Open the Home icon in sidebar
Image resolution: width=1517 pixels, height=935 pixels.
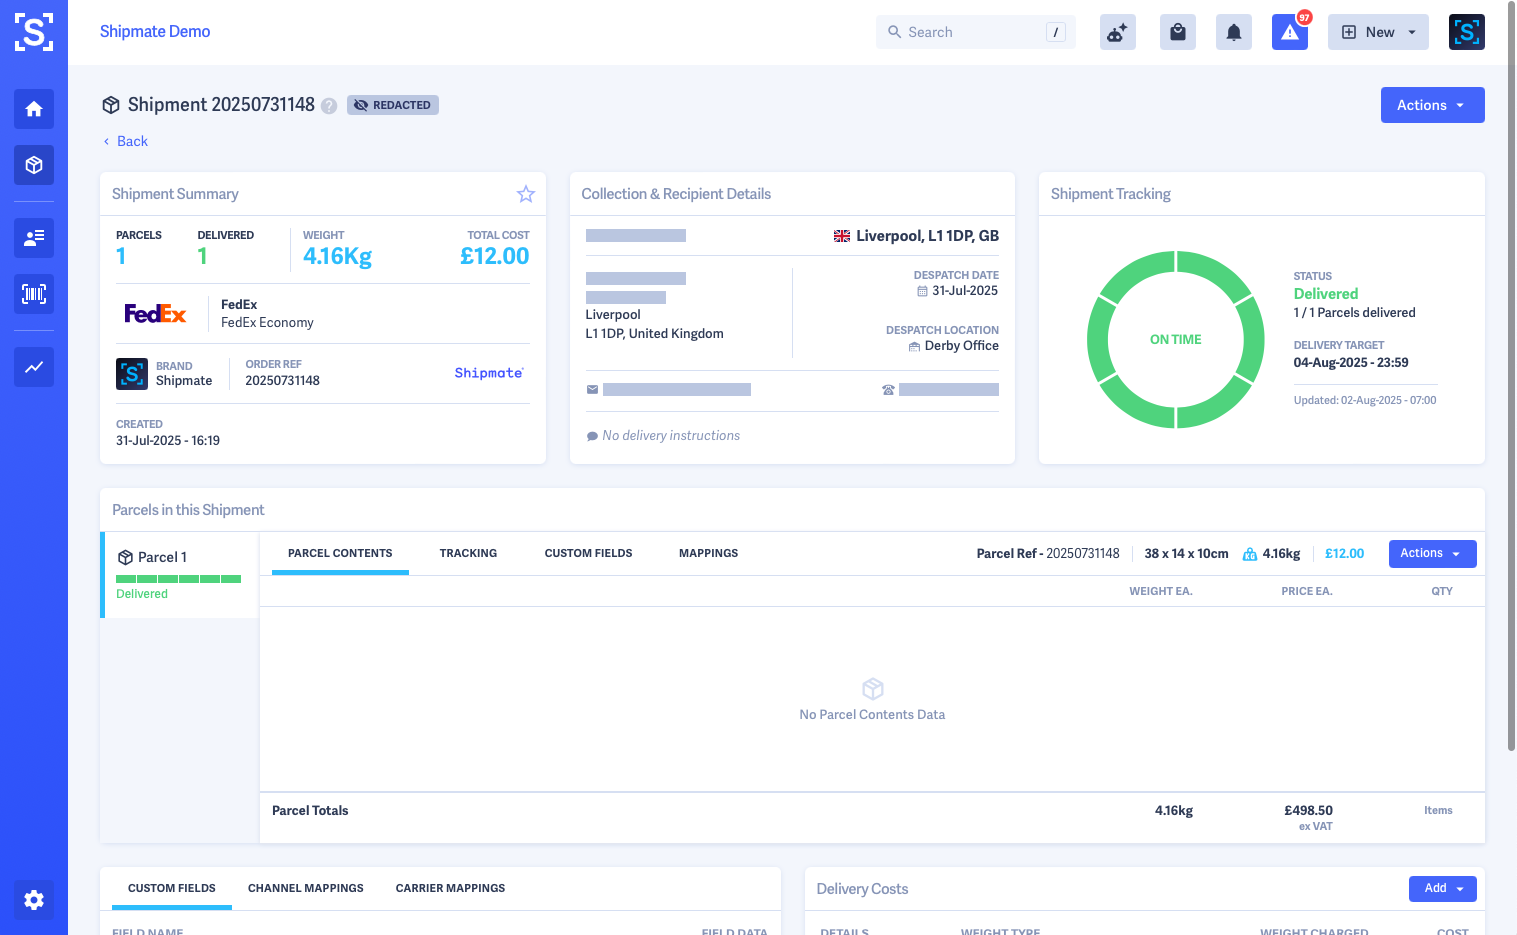[34, 109]
